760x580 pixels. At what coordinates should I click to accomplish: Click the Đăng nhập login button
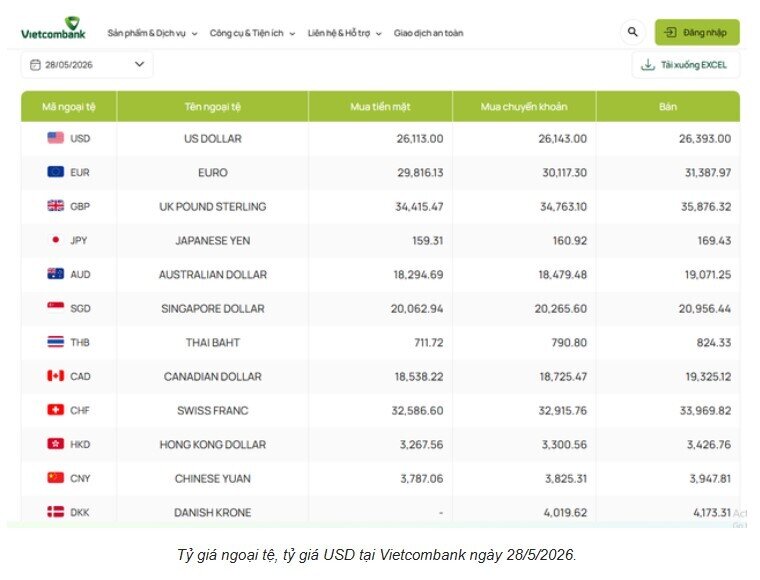pos(697,32)
